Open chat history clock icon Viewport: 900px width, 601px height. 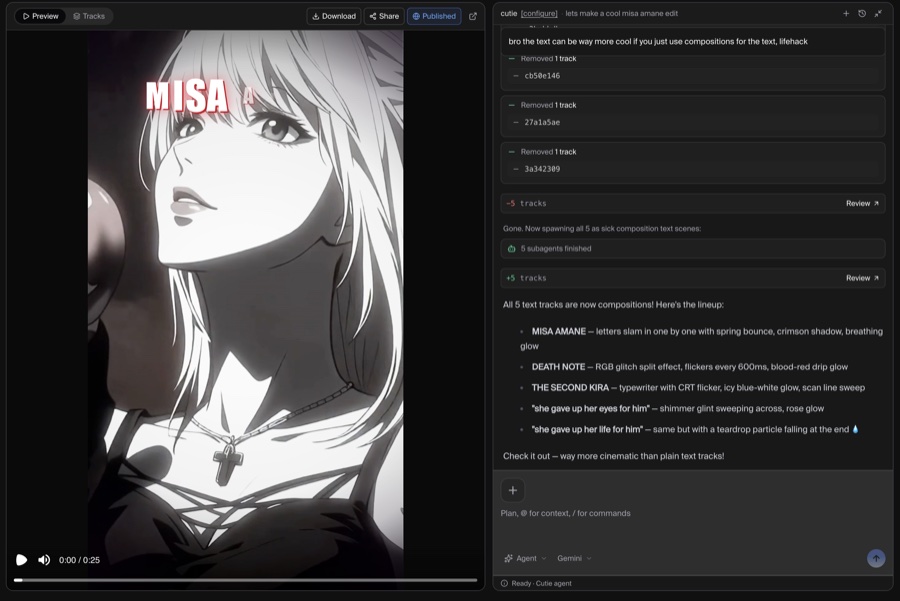(862, 13)
